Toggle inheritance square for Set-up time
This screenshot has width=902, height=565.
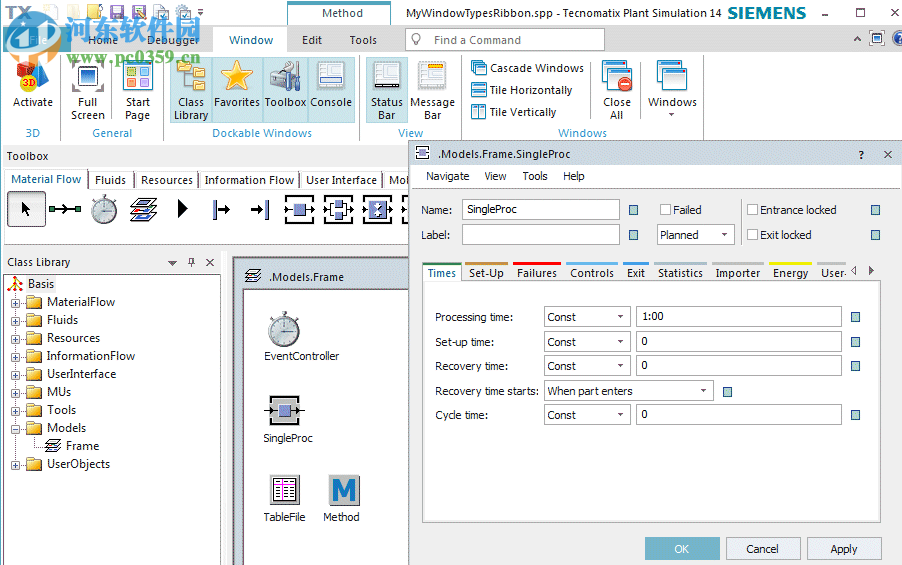point(855,342)
